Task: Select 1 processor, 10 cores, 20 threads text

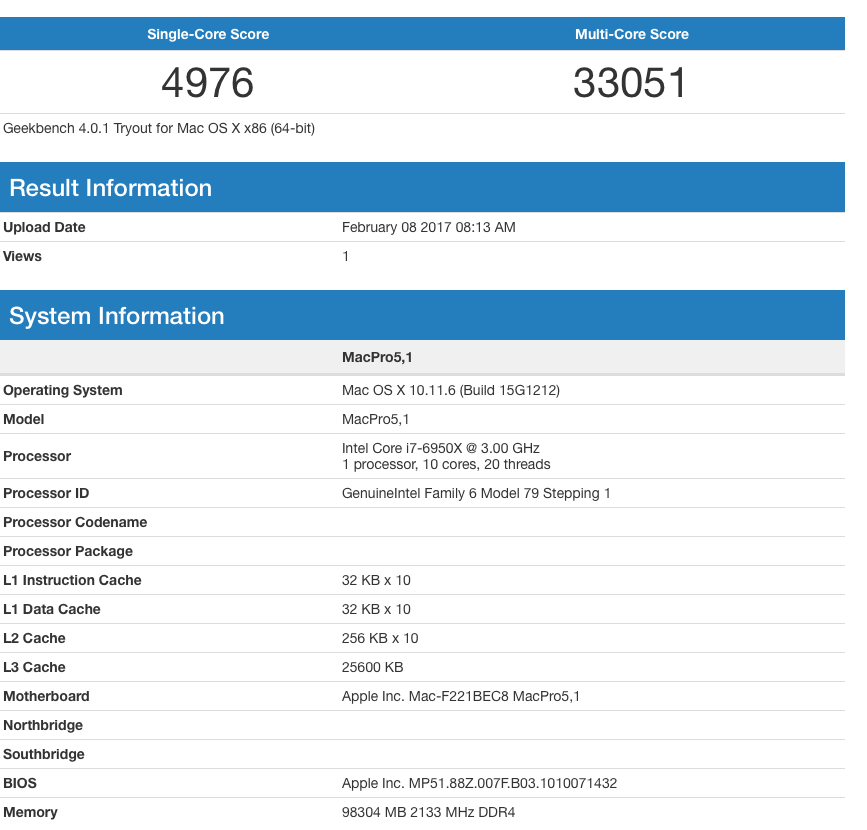Action: point(446,464)
